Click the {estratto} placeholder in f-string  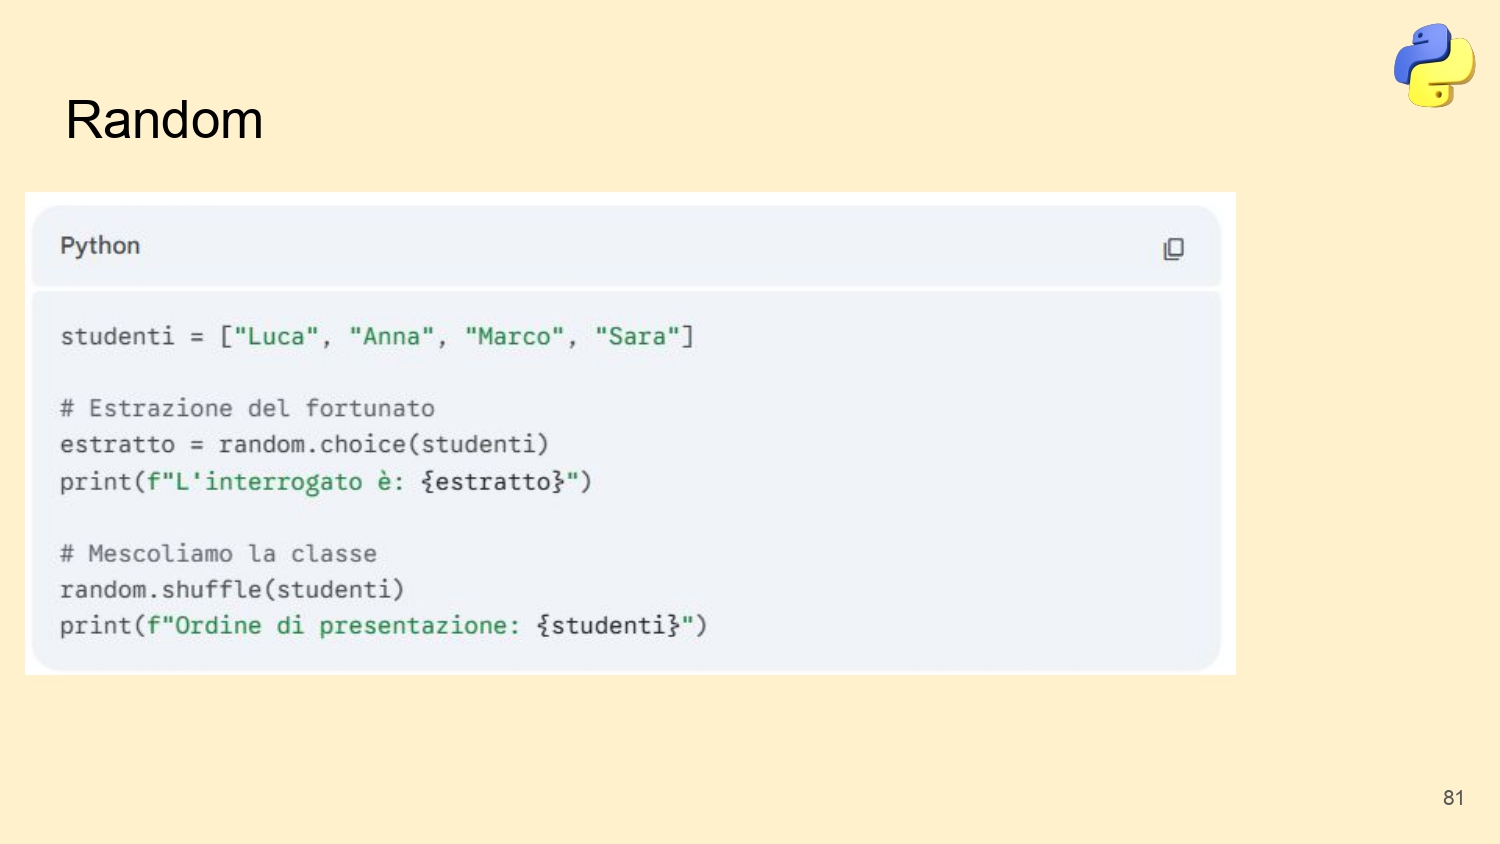coord(493,481)
